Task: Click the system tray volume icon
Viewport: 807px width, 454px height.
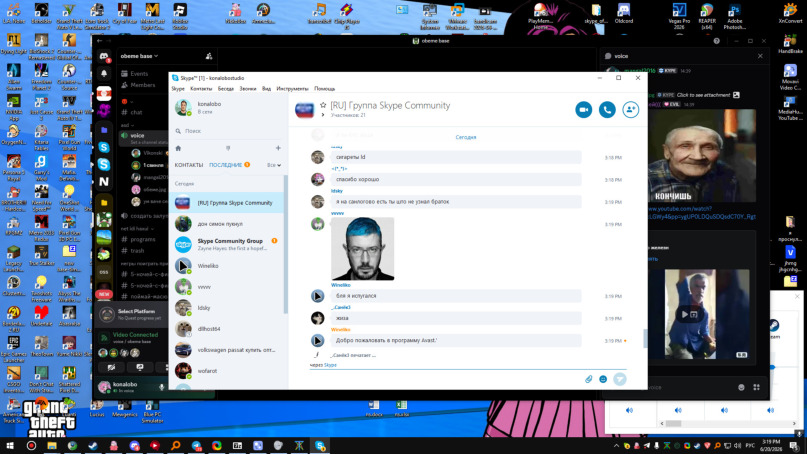Action: click(738, 446)
